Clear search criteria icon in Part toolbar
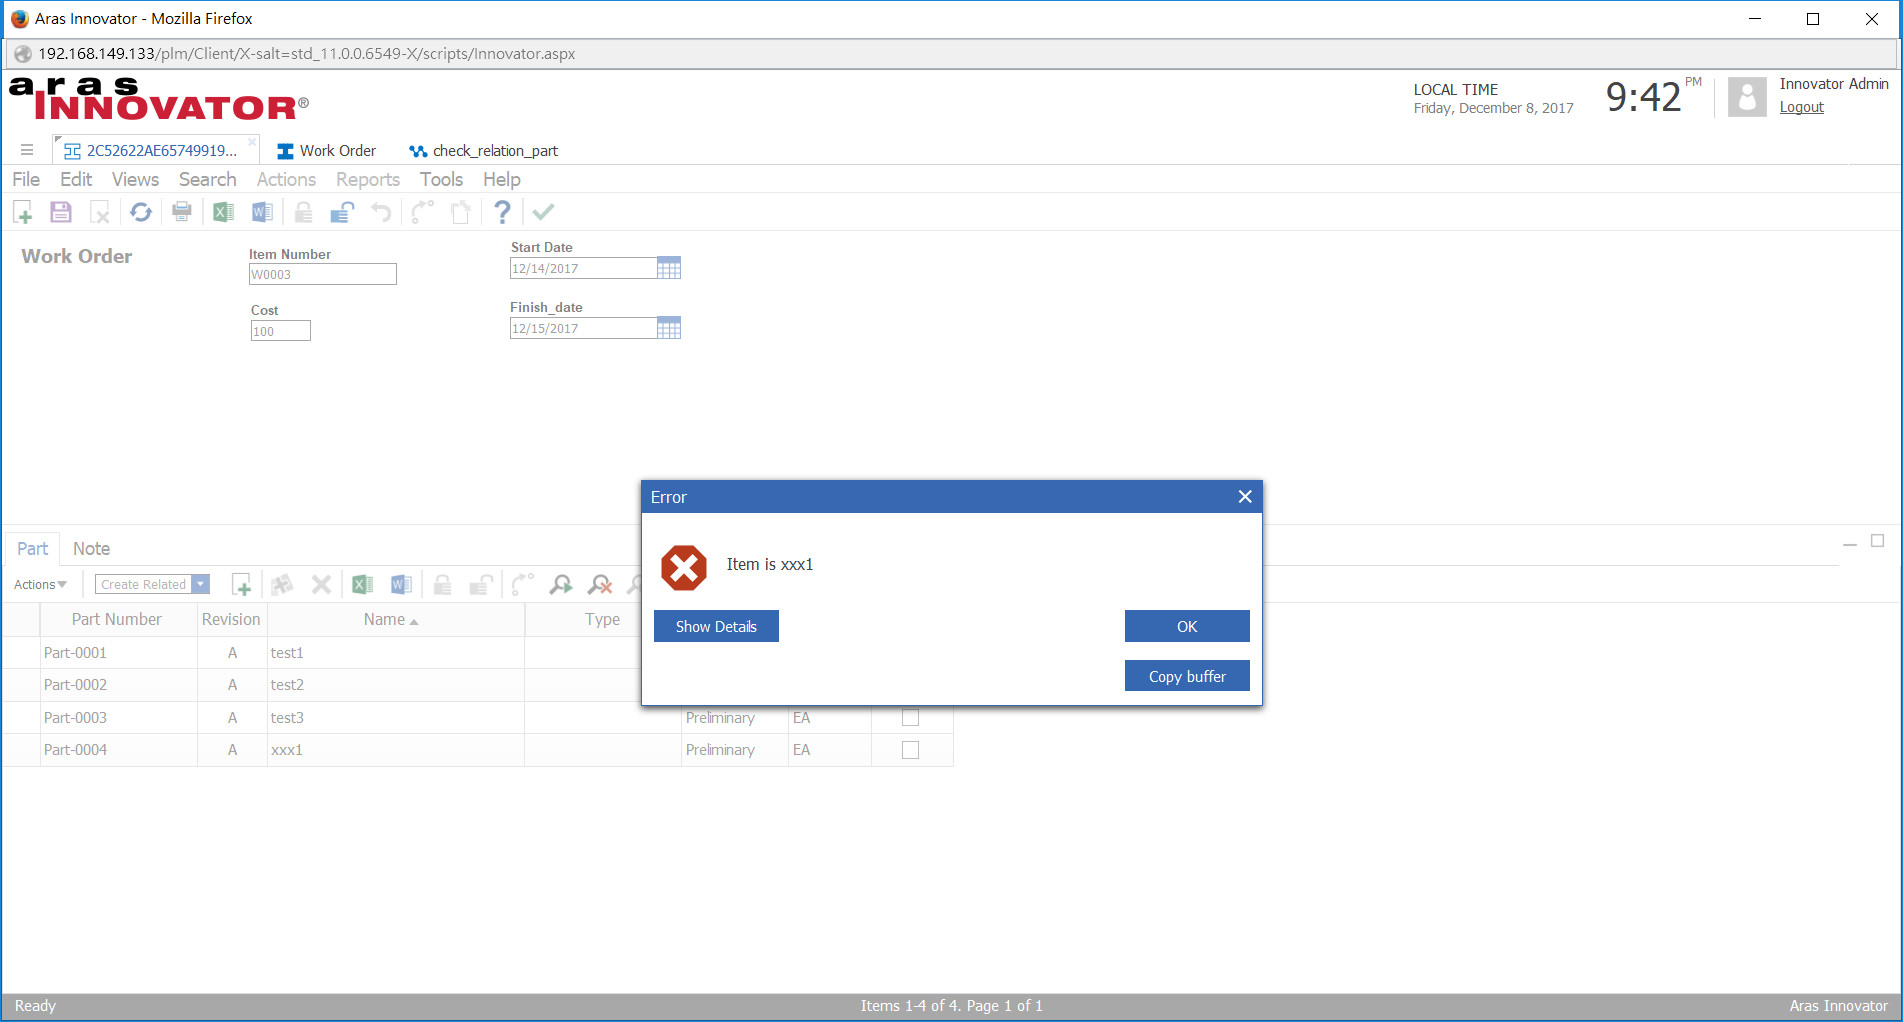Viewport: 1903px width, 1022px height. tap(600, 585)
